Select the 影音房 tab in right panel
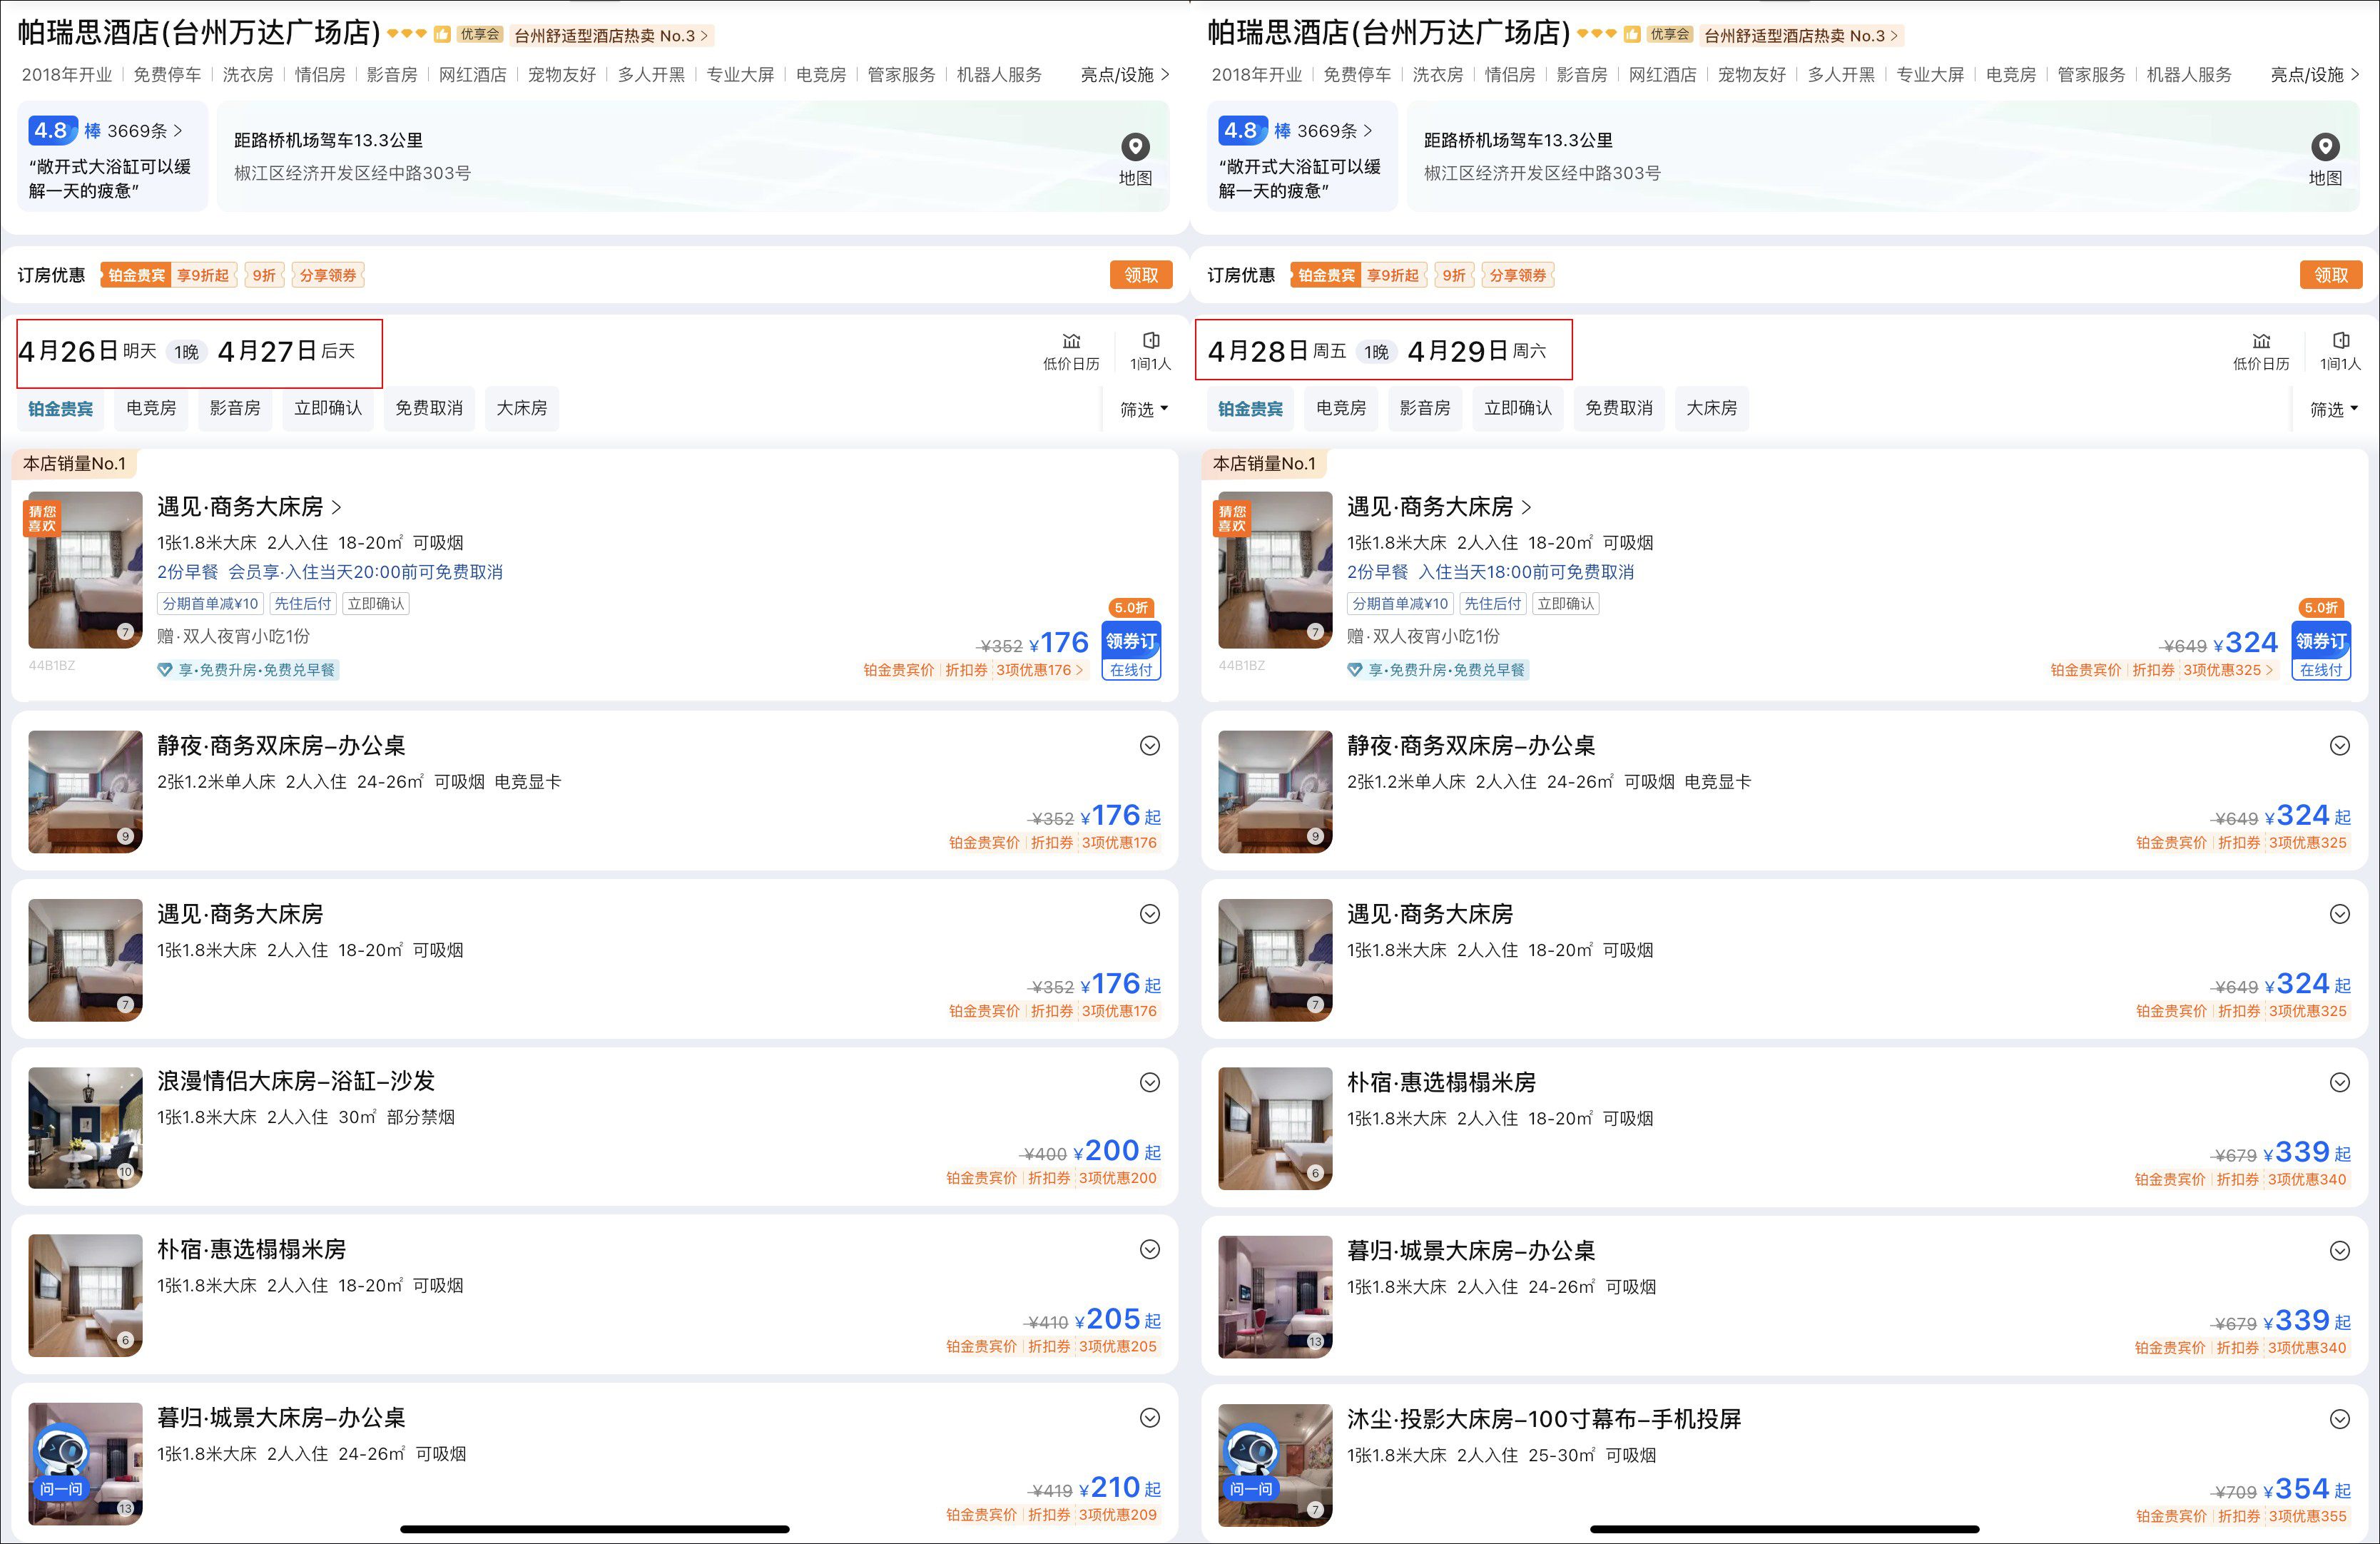 1425,408
